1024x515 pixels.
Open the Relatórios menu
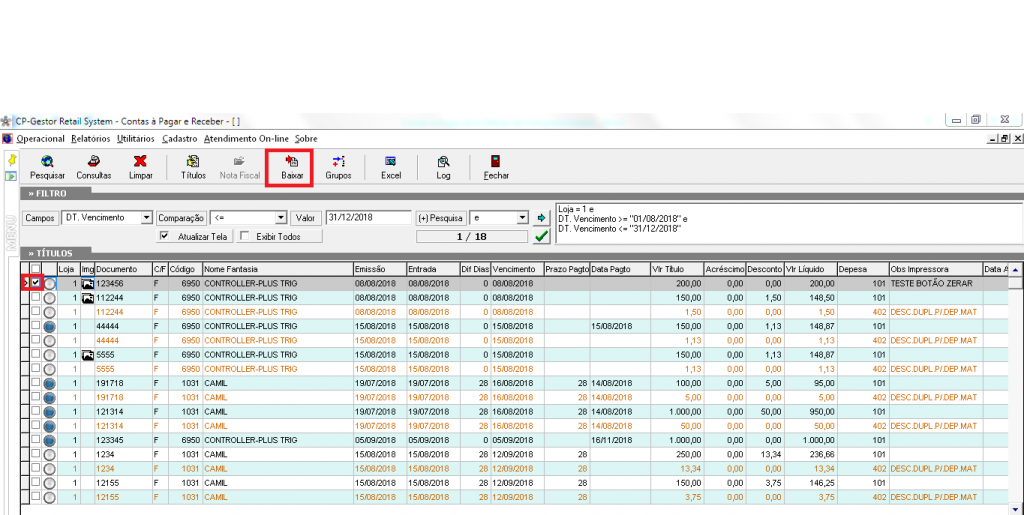coord(91,139)
